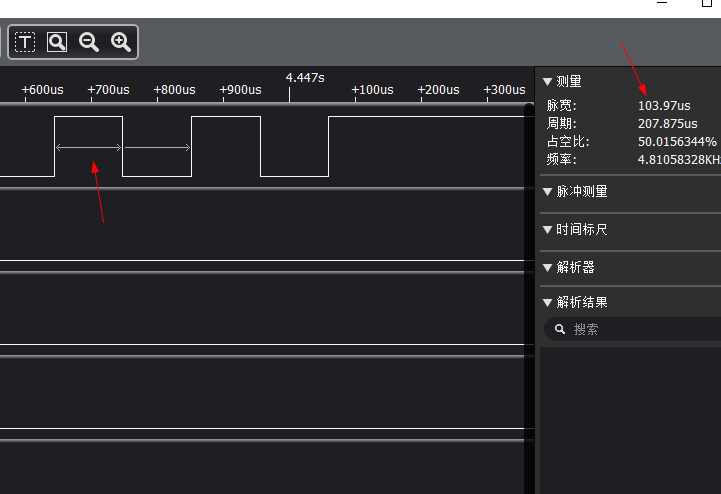The height and width of the screenshot is (494, 721).
Task: Collapse the 解析结果 section
Action: 547,303
